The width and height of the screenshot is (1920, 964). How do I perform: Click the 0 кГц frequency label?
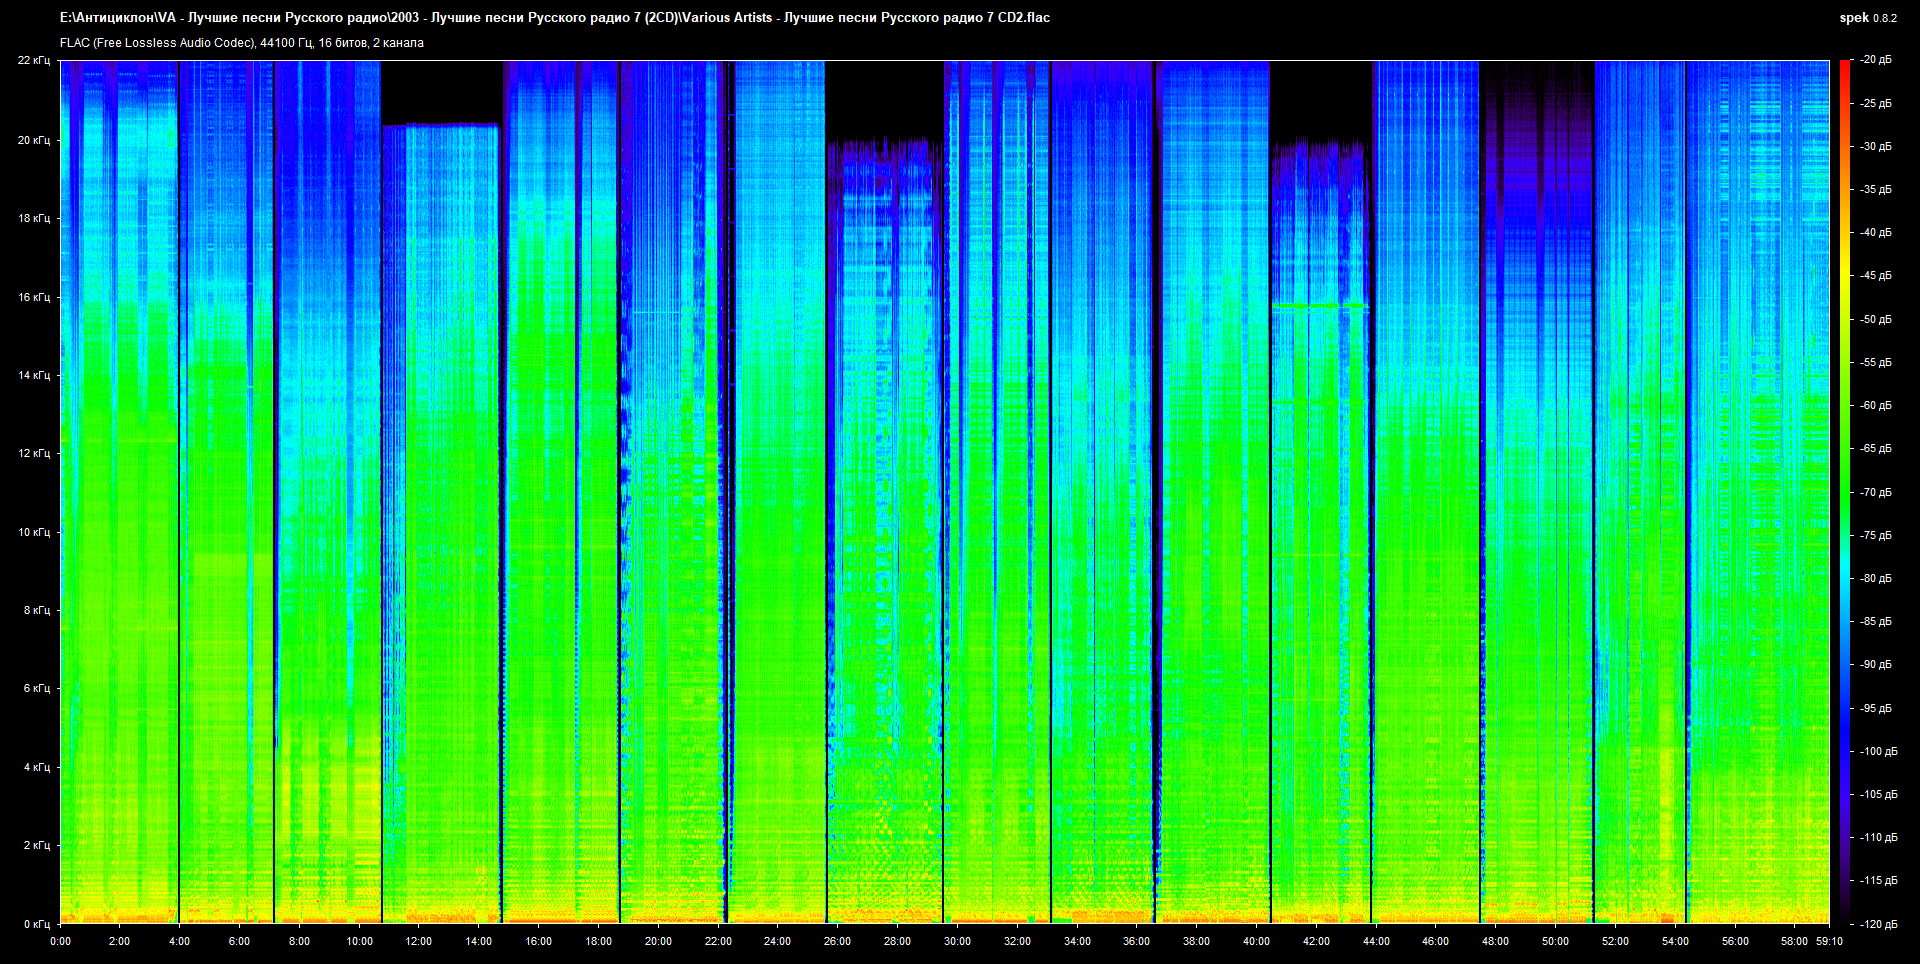[x=36, y=924]
